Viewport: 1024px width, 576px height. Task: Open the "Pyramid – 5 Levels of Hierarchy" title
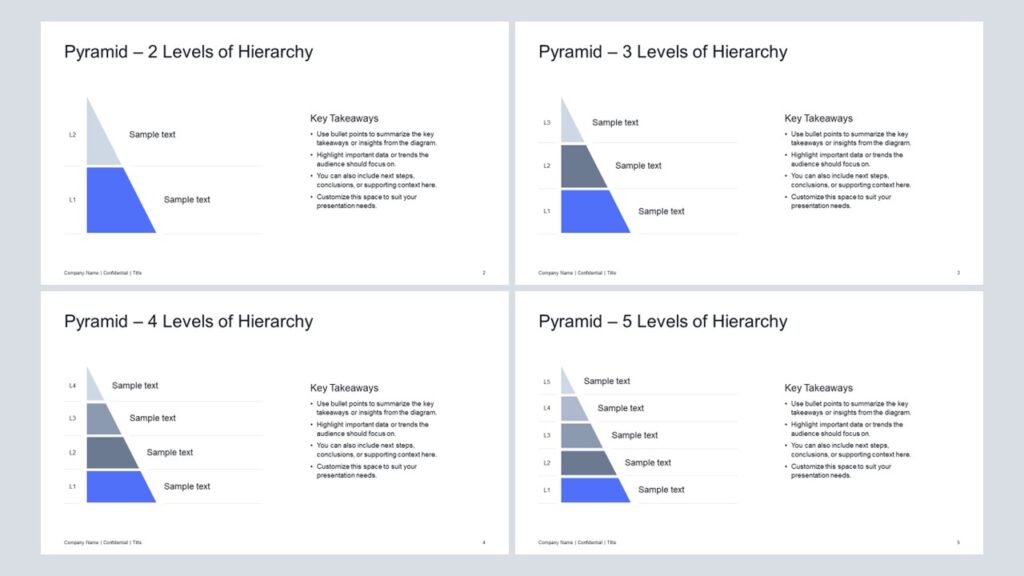[662, 322]
